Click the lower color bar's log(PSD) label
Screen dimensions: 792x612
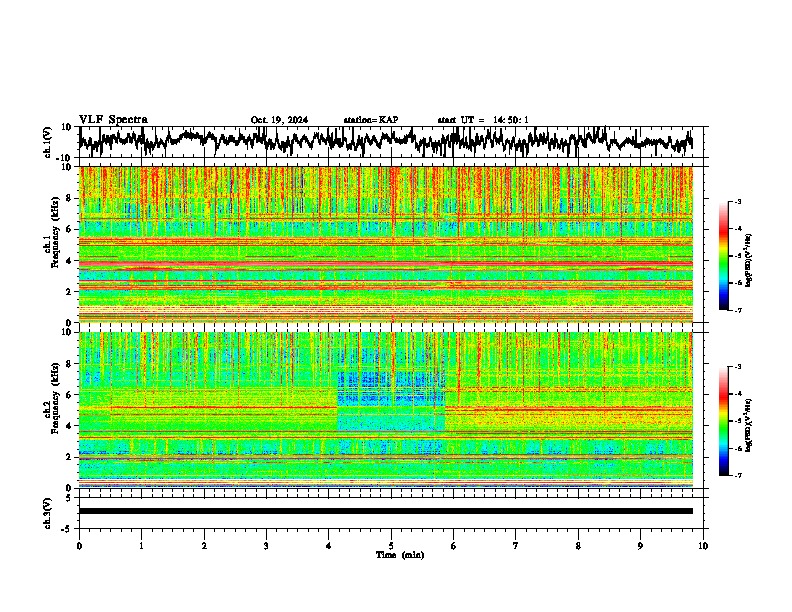(748, 425)
